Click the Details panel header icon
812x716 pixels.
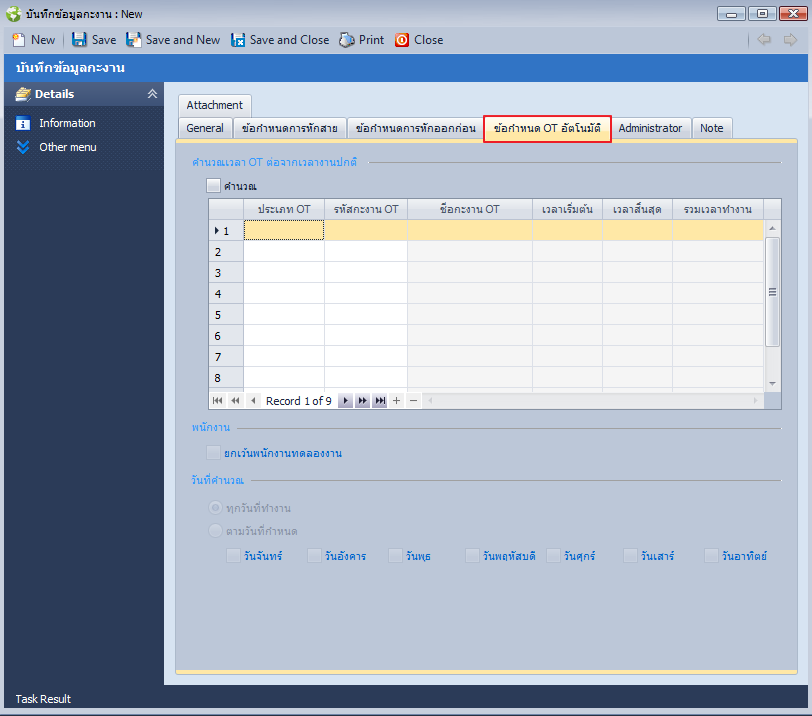(23, 94)
